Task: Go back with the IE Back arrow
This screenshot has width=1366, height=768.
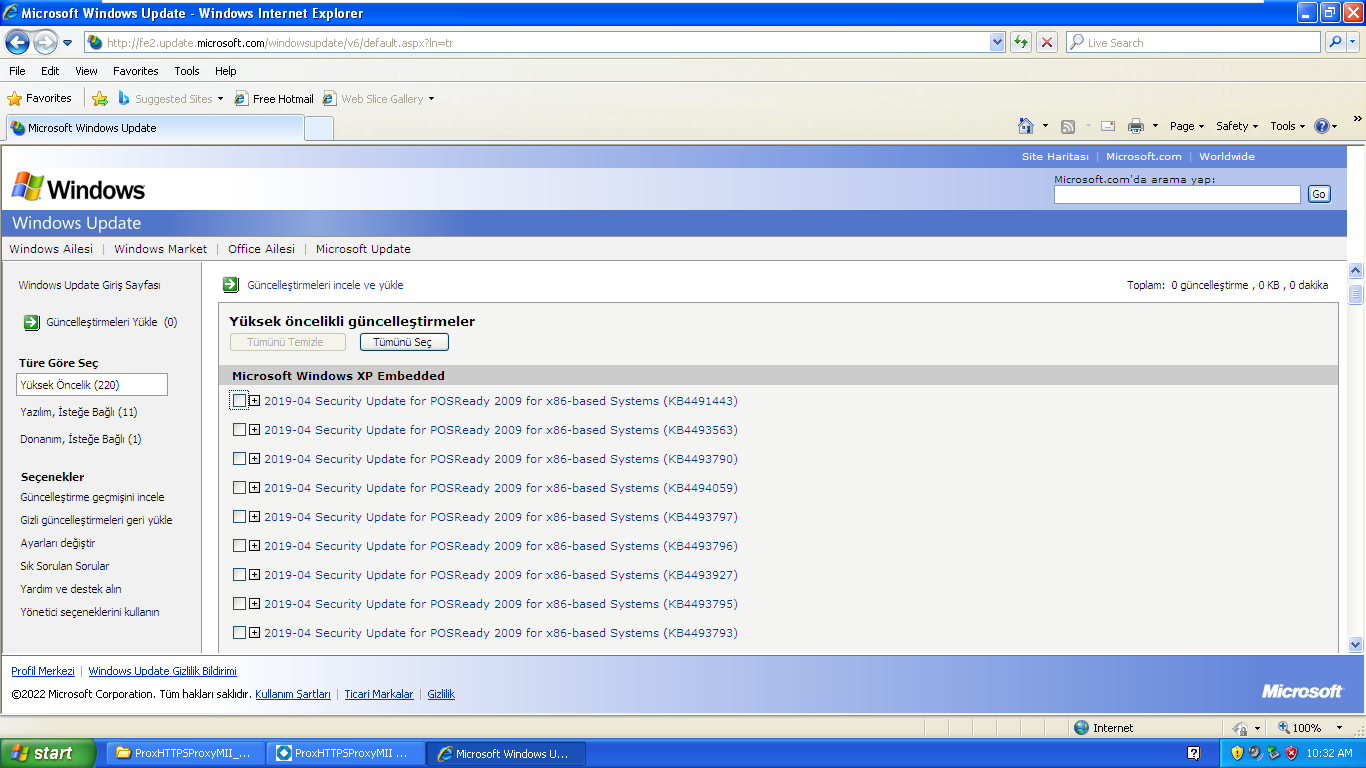Action: click(17, 43)
